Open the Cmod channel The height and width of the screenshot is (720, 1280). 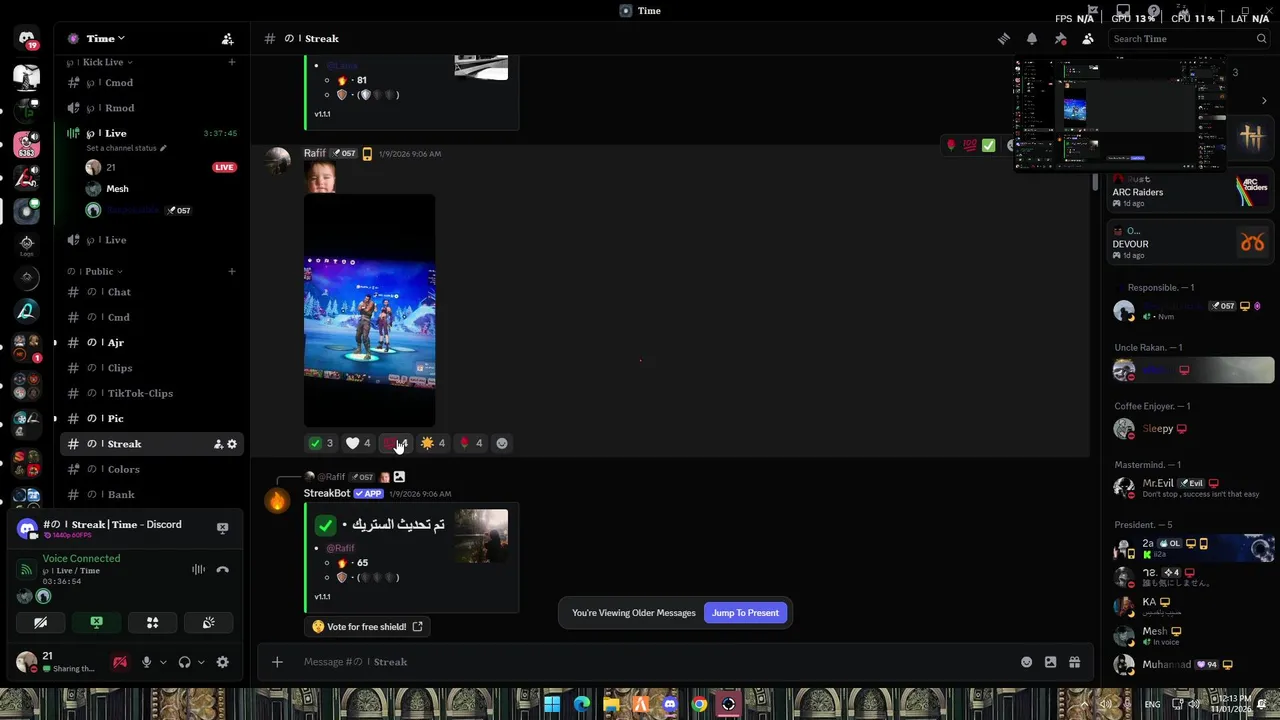tap(150, 83)
